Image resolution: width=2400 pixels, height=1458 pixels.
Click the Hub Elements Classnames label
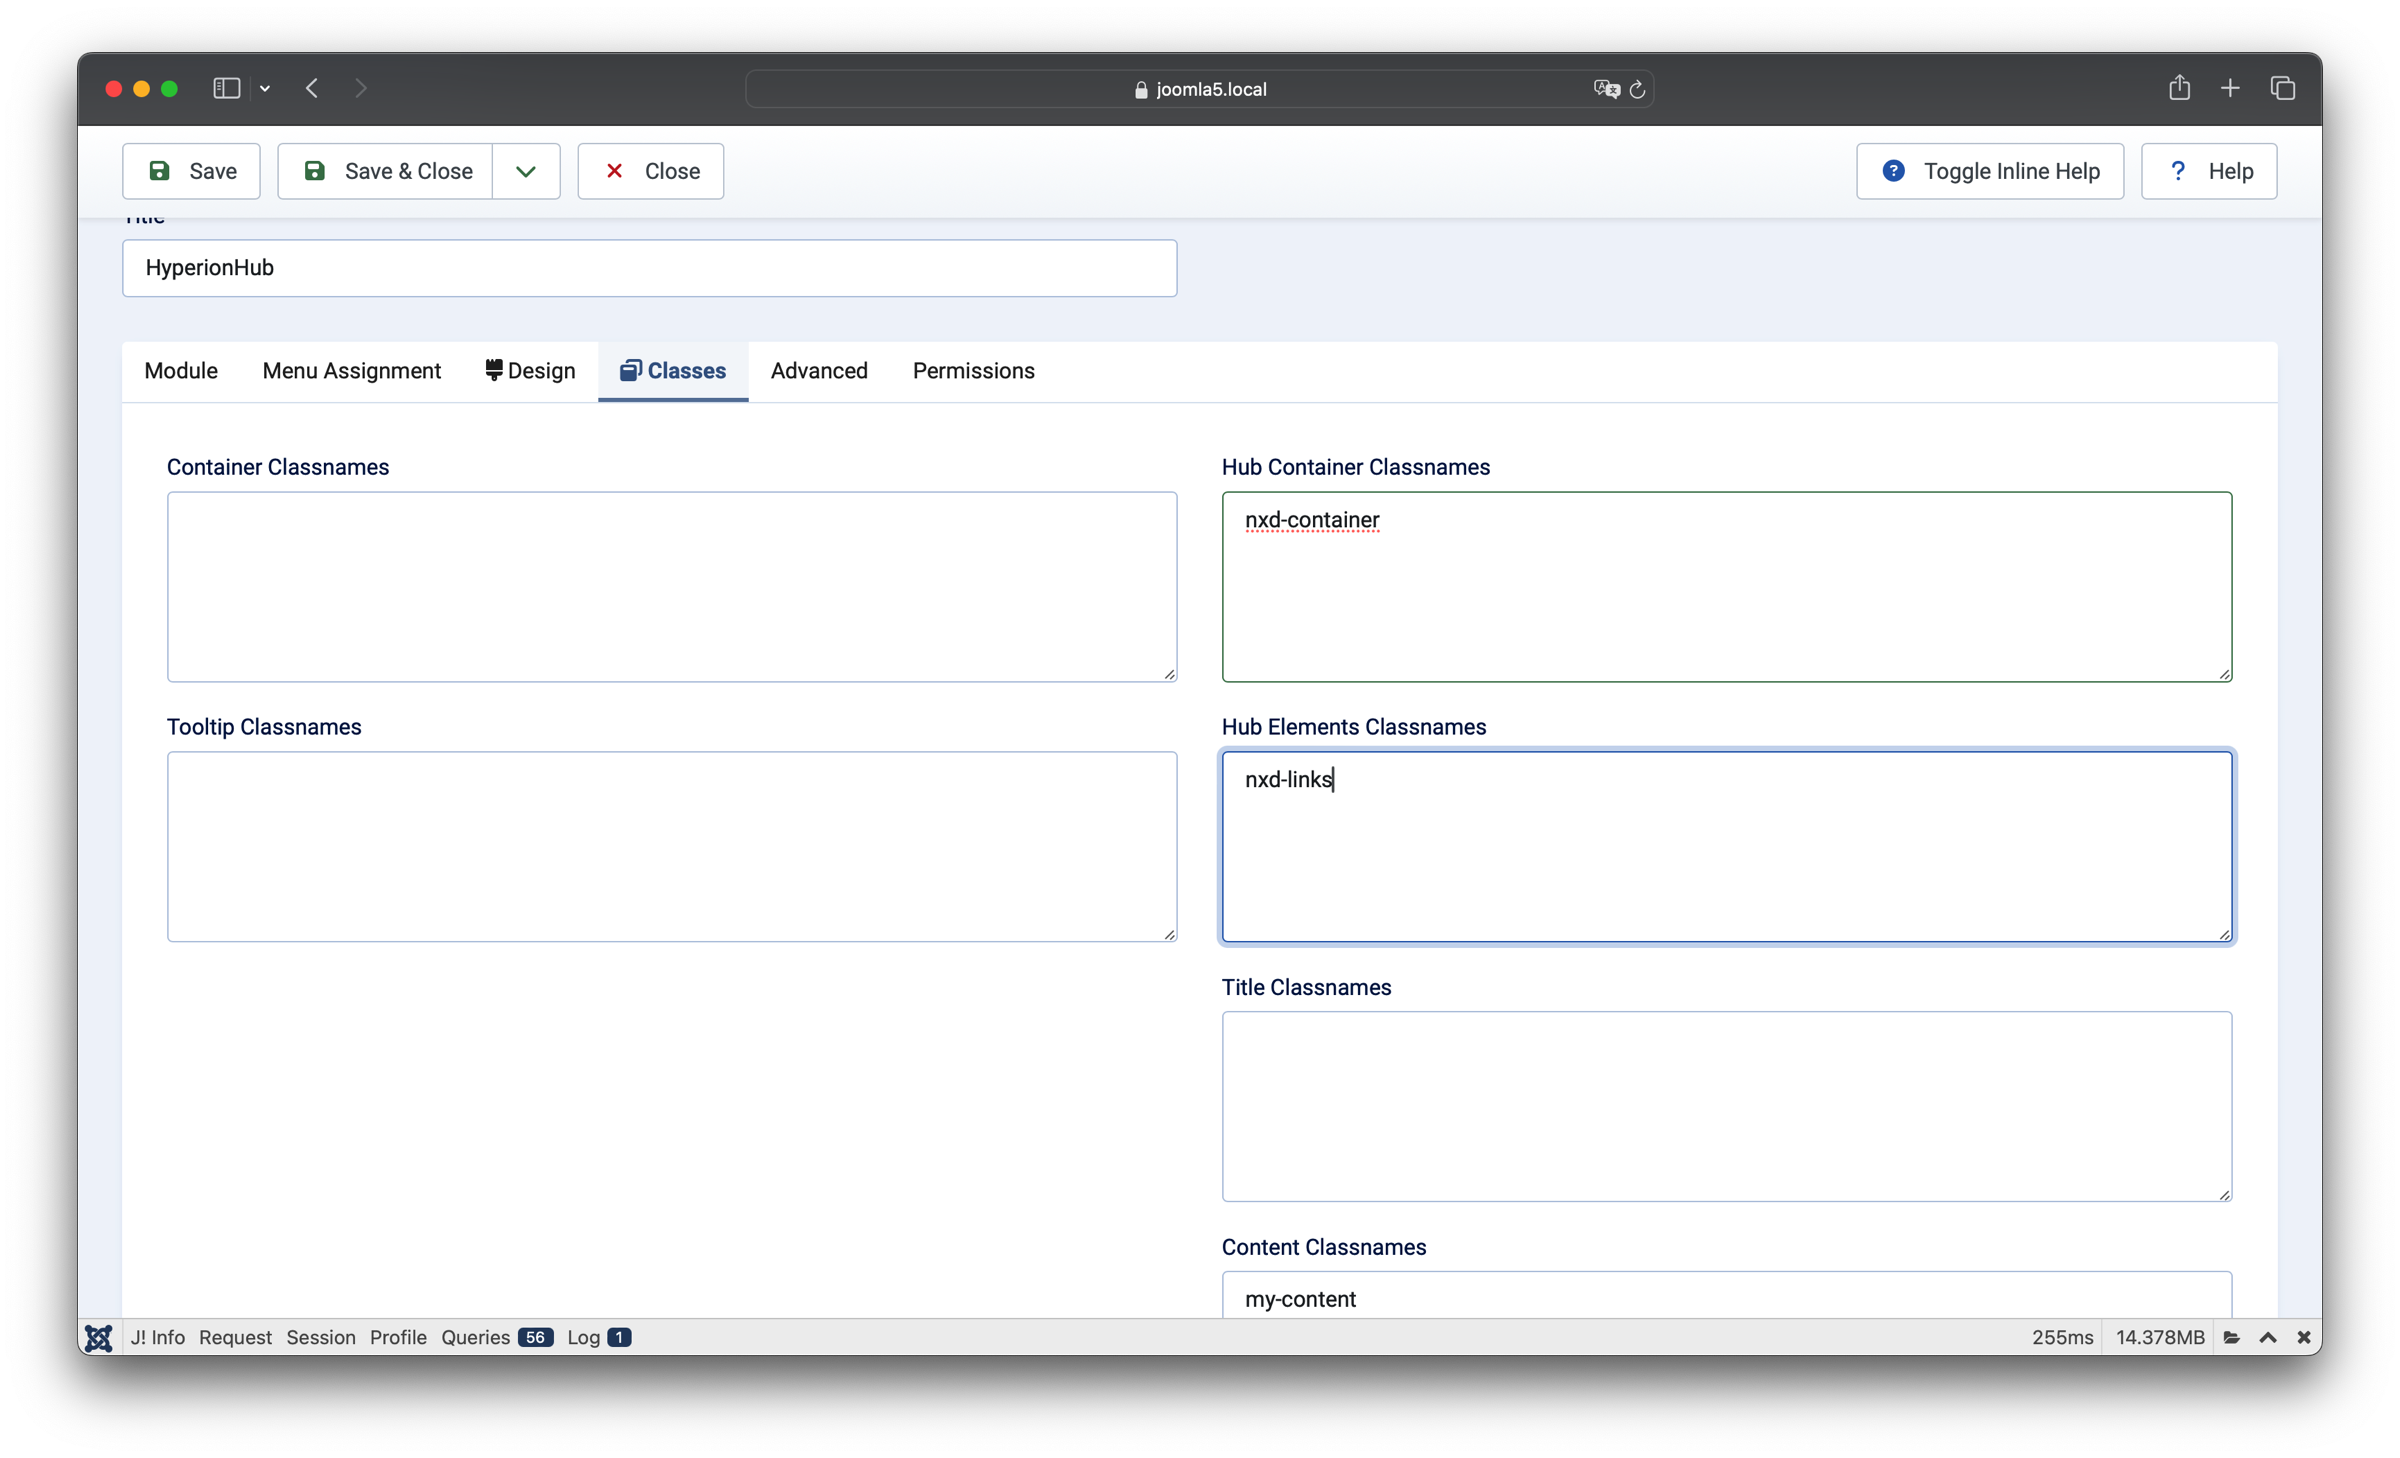(x=1354, y=727)
